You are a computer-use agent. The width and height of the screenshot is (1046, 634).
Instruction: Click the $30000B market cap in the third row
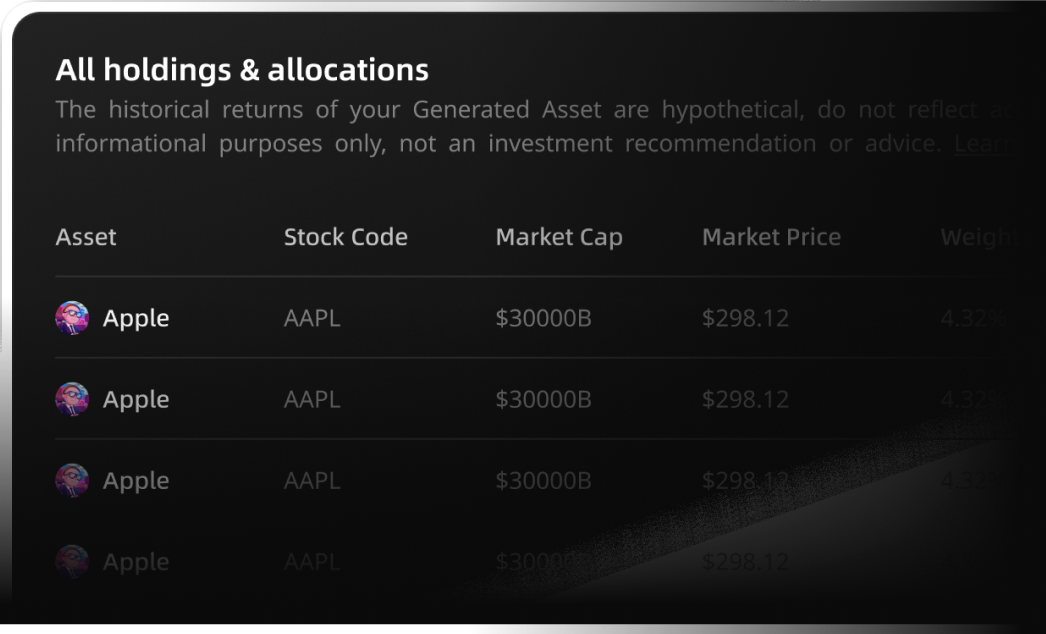pyautogui.click(x=543, y=480)
